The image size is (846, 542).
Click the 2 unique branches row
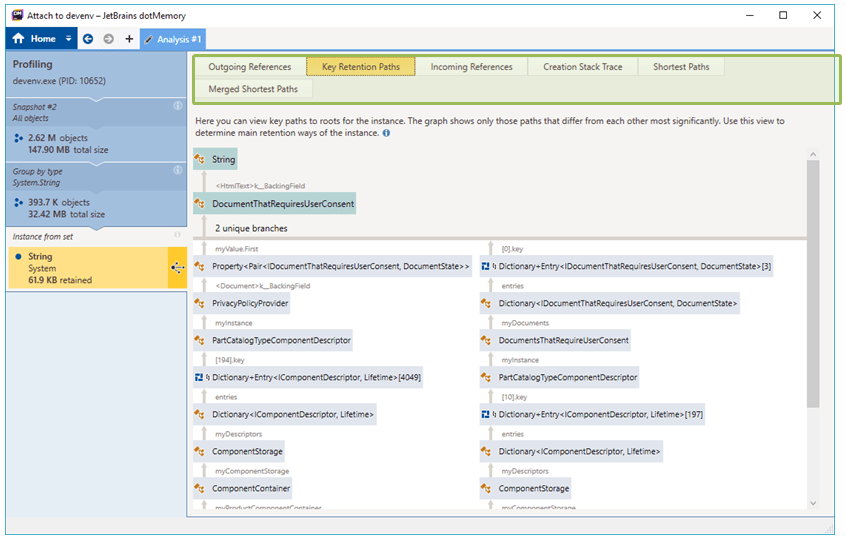(x=251, y=228)
